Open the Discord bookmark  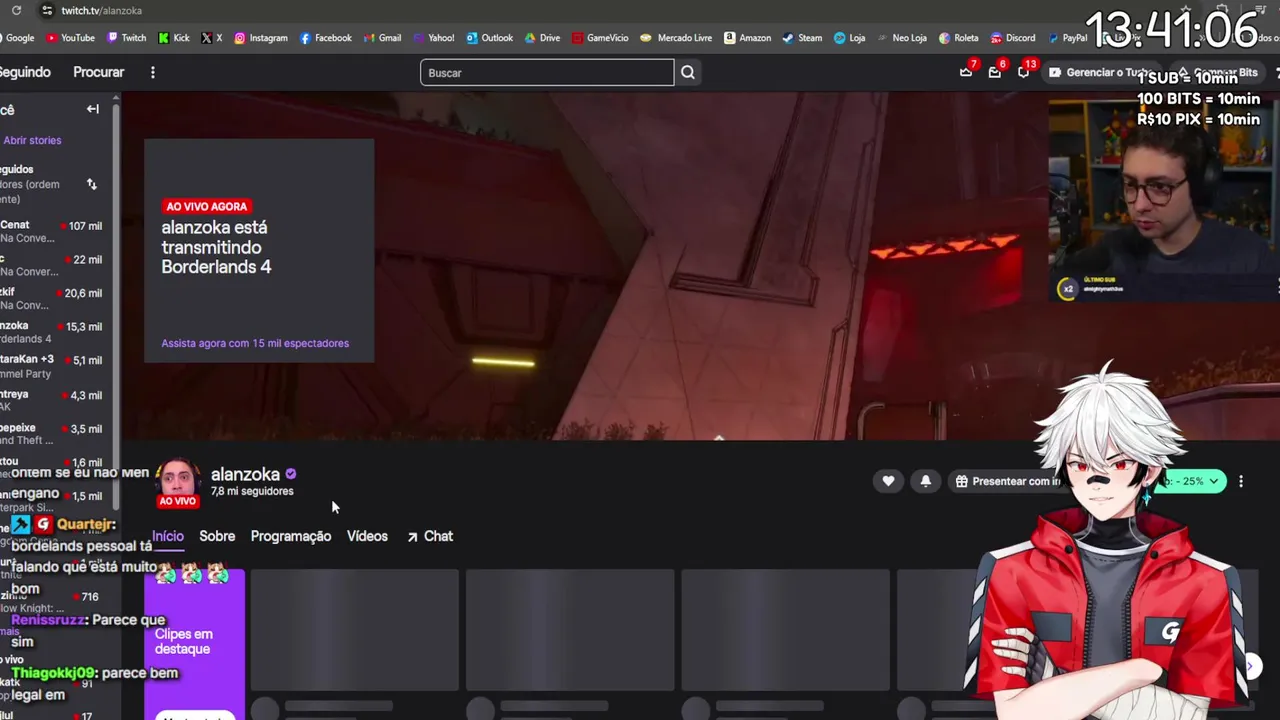(x=1013, y=38)
